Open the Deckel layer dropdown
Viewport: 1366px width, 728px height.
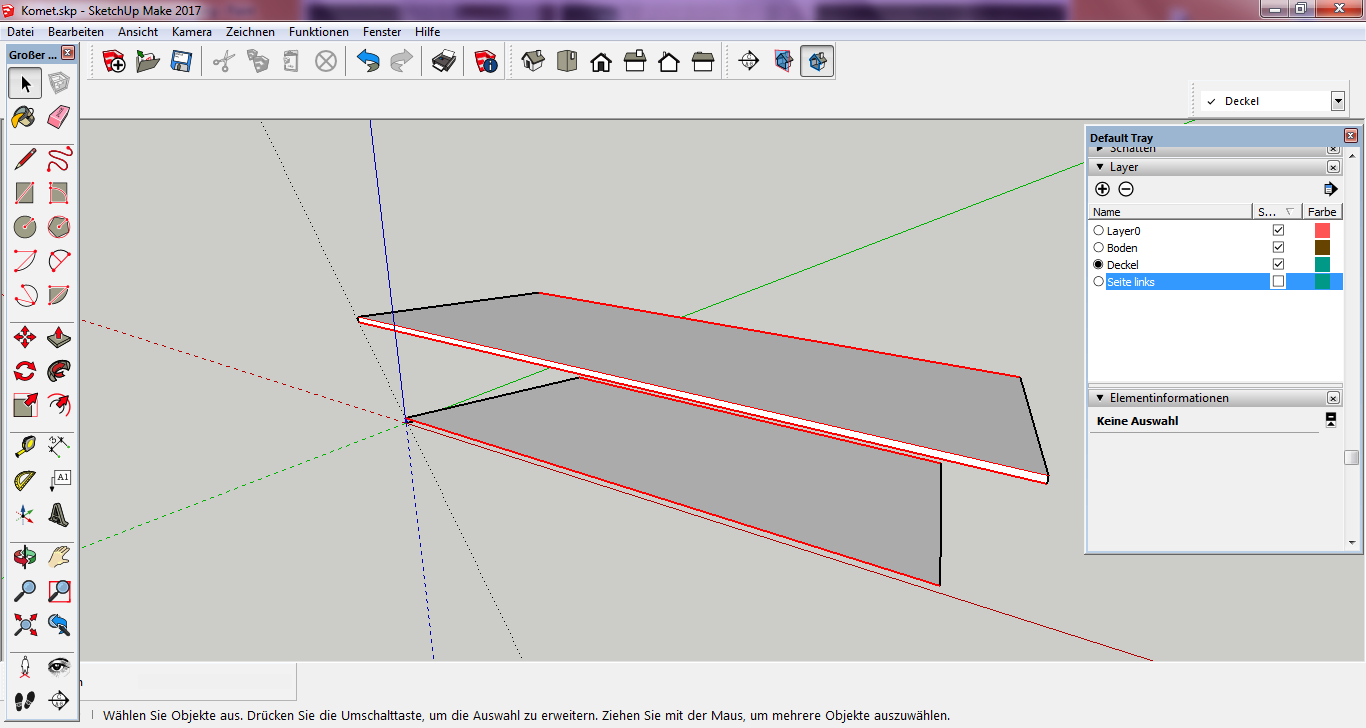click(1337, 101)
